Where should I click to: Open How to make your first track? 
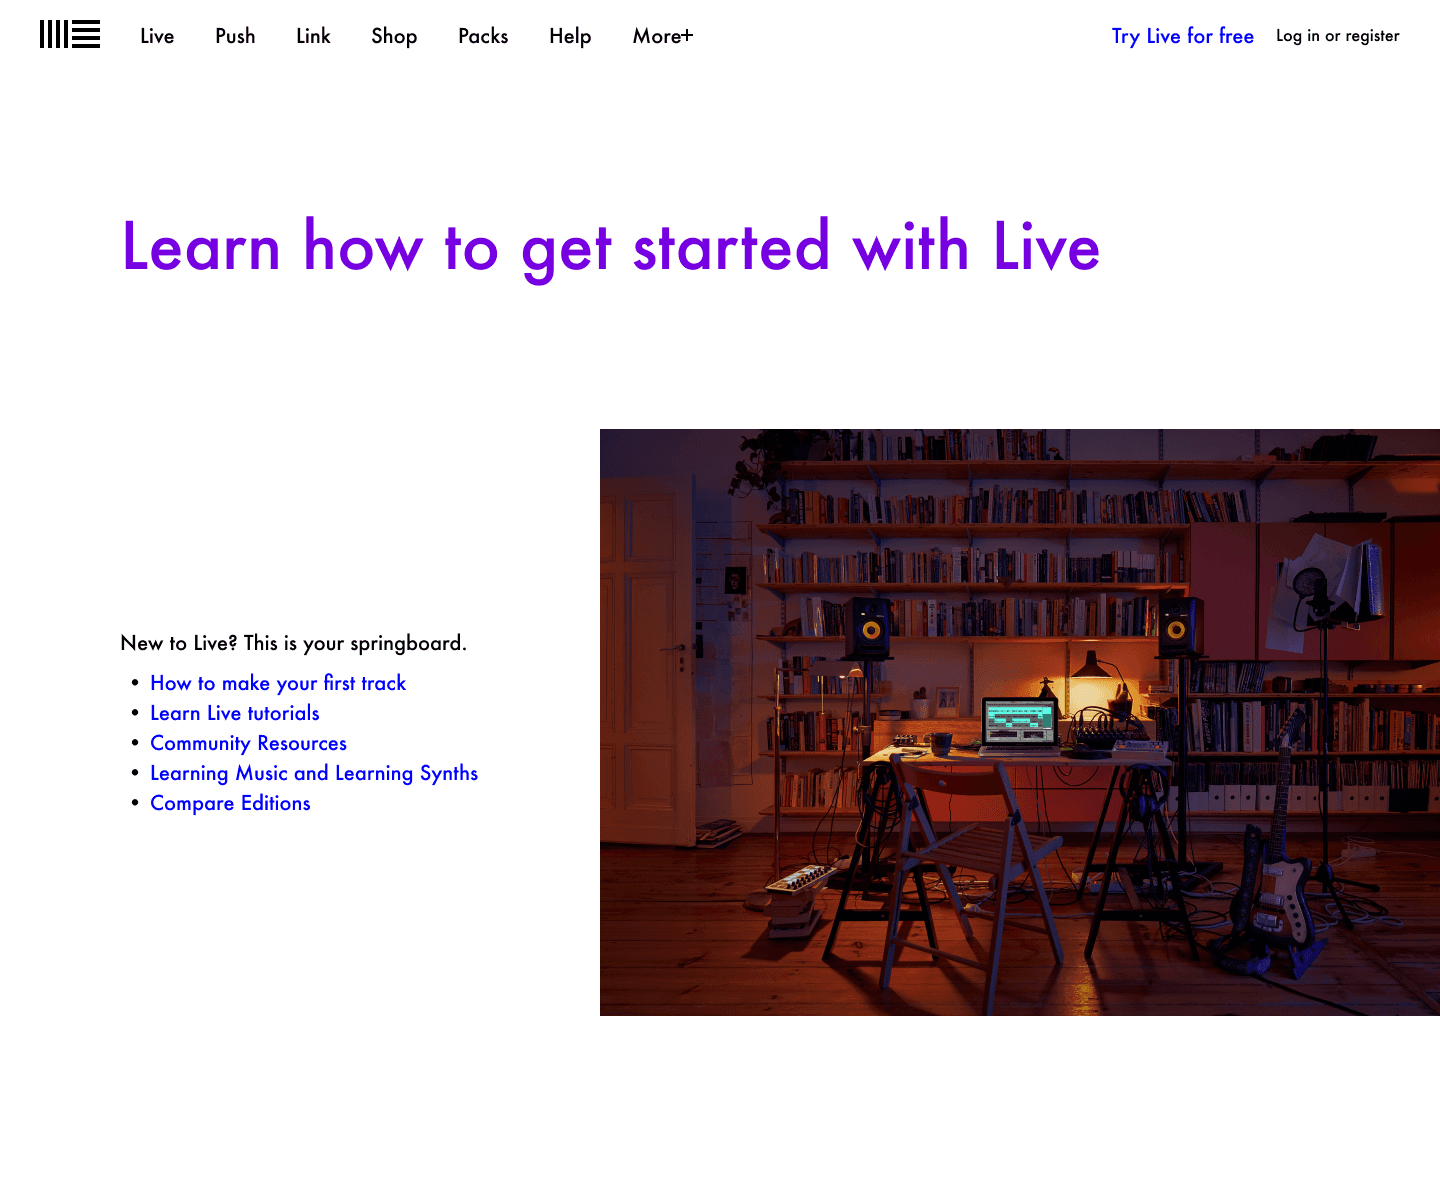point(278,683)
